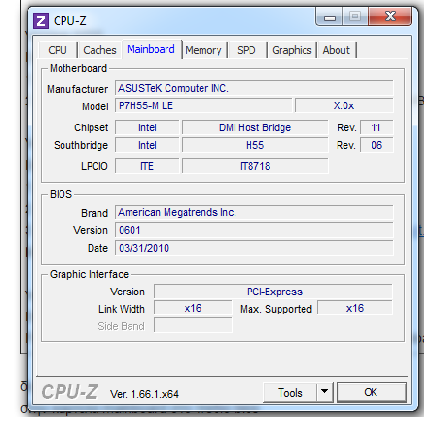Click the Max. Supported x16 value
The height and width of the screenshot is (421, 428).
tap(355, 308)
